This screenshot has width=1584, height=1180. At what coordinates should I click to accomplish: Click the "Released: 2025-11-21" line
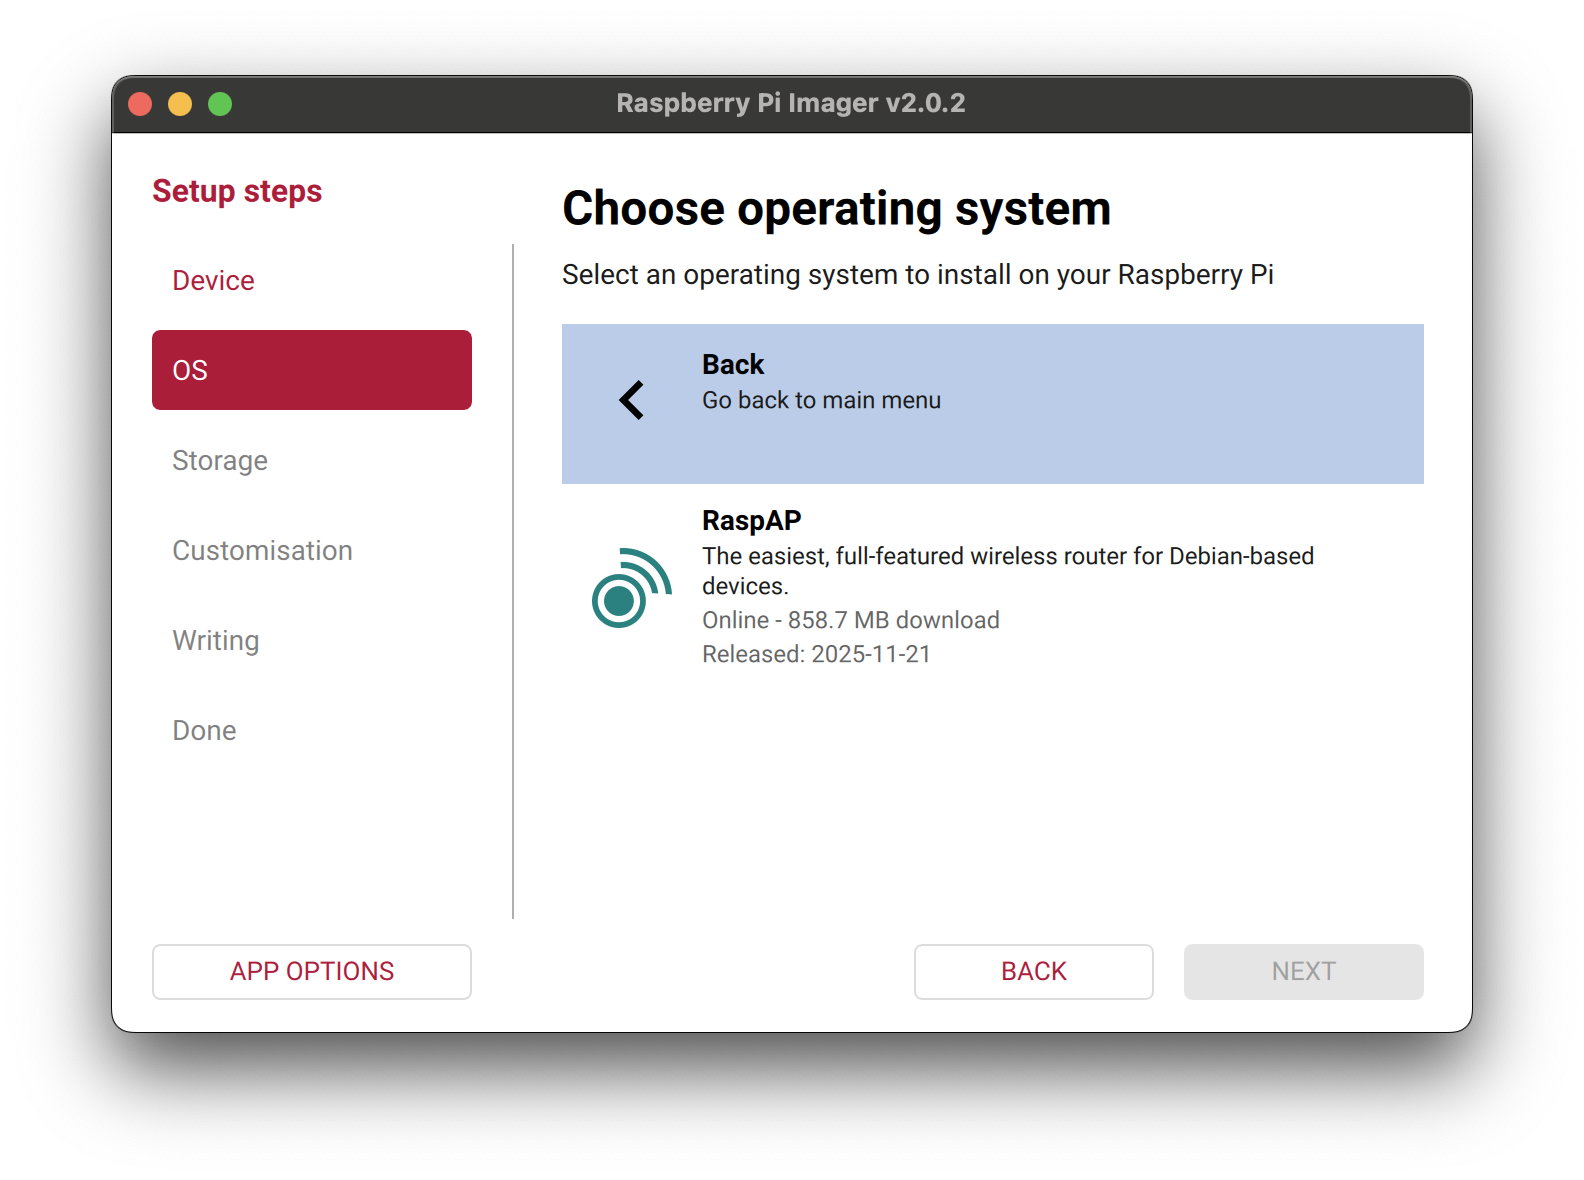click(816, 654)
